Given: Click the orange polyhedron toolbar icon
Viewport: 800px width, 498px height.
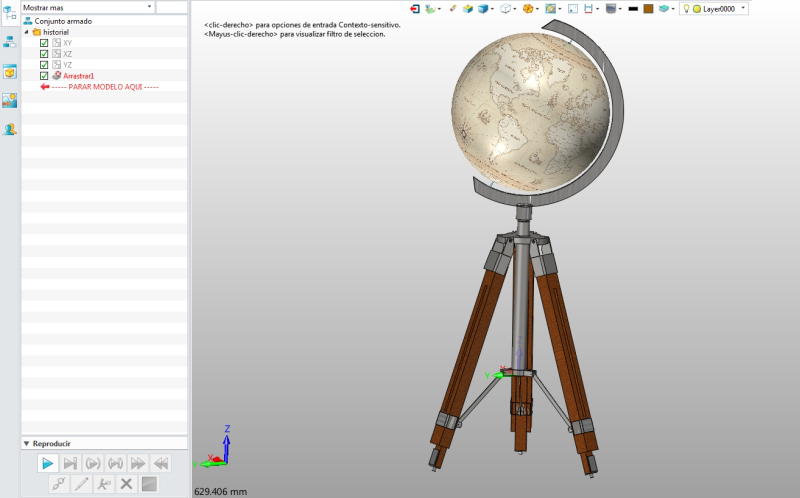Looking at the screenshot, I should click(x=528, y=9).
